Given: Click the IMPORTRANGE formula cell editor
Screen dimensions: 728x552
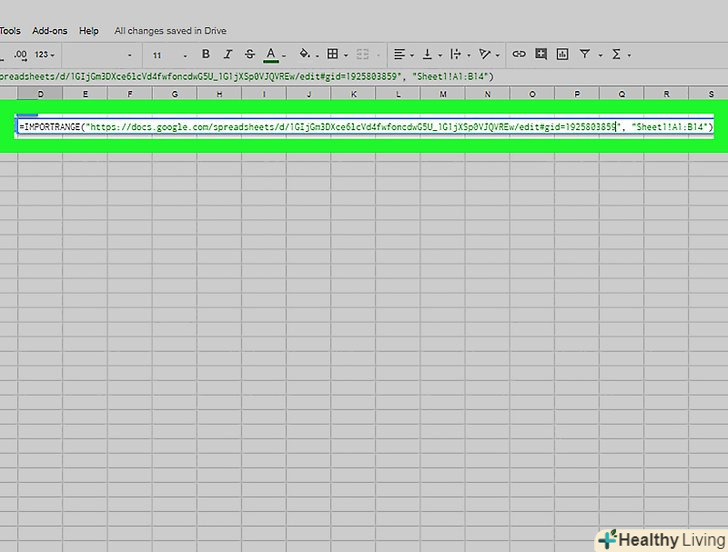Looking at the screenshot, I should [365, 126].
